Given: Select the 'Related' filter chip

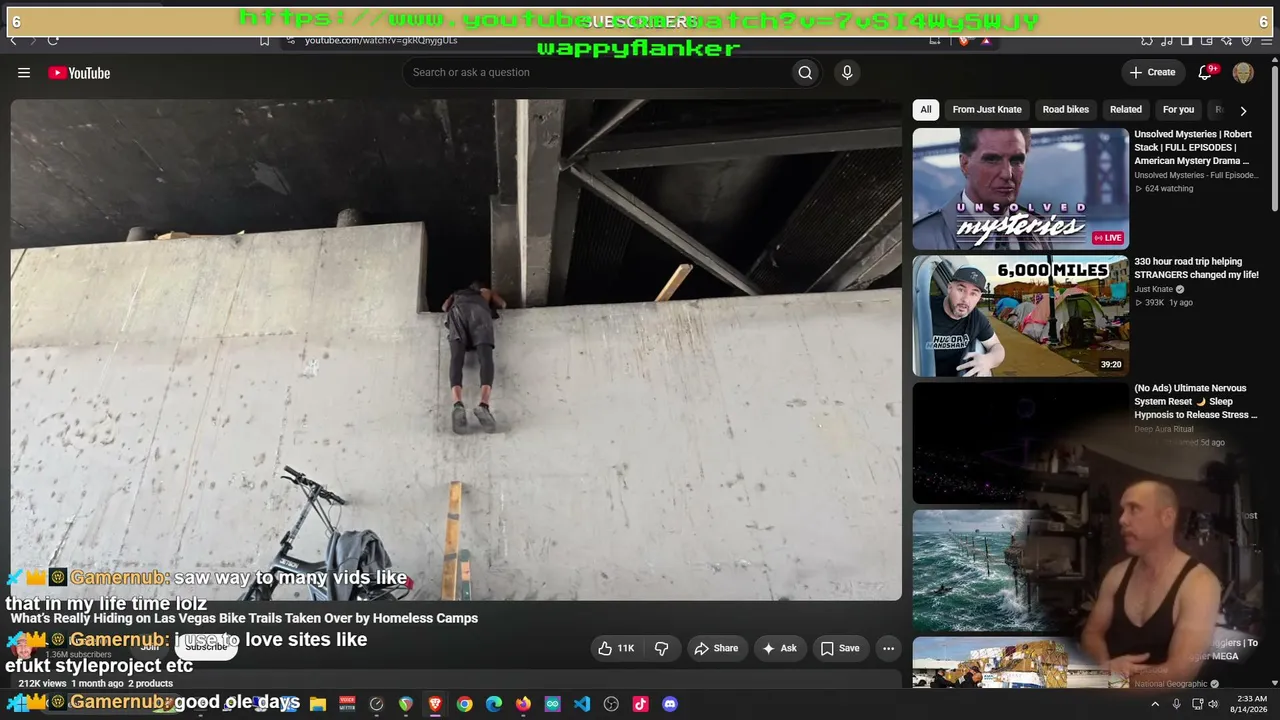Looking at the screenshot, I should (1126, 110).
